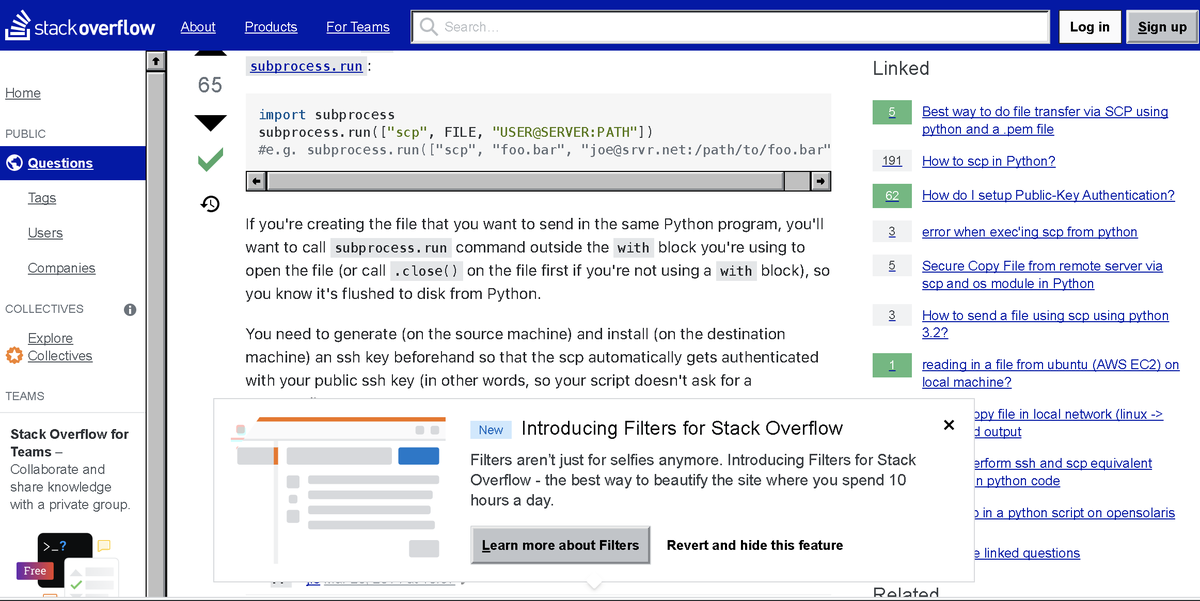Click the code block right scroll arrow
1200x601 pixels.
[821, 181]
